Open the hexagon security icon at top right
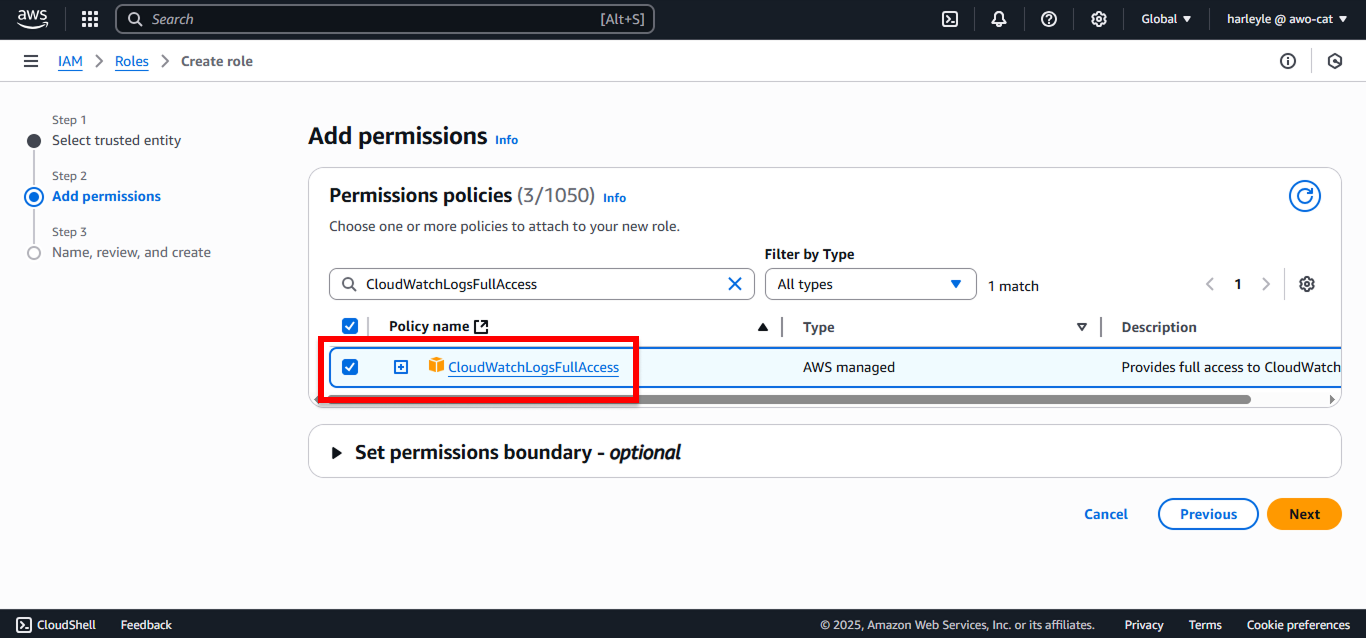This screenshot has width=1366, height=638. (1334, 61)
